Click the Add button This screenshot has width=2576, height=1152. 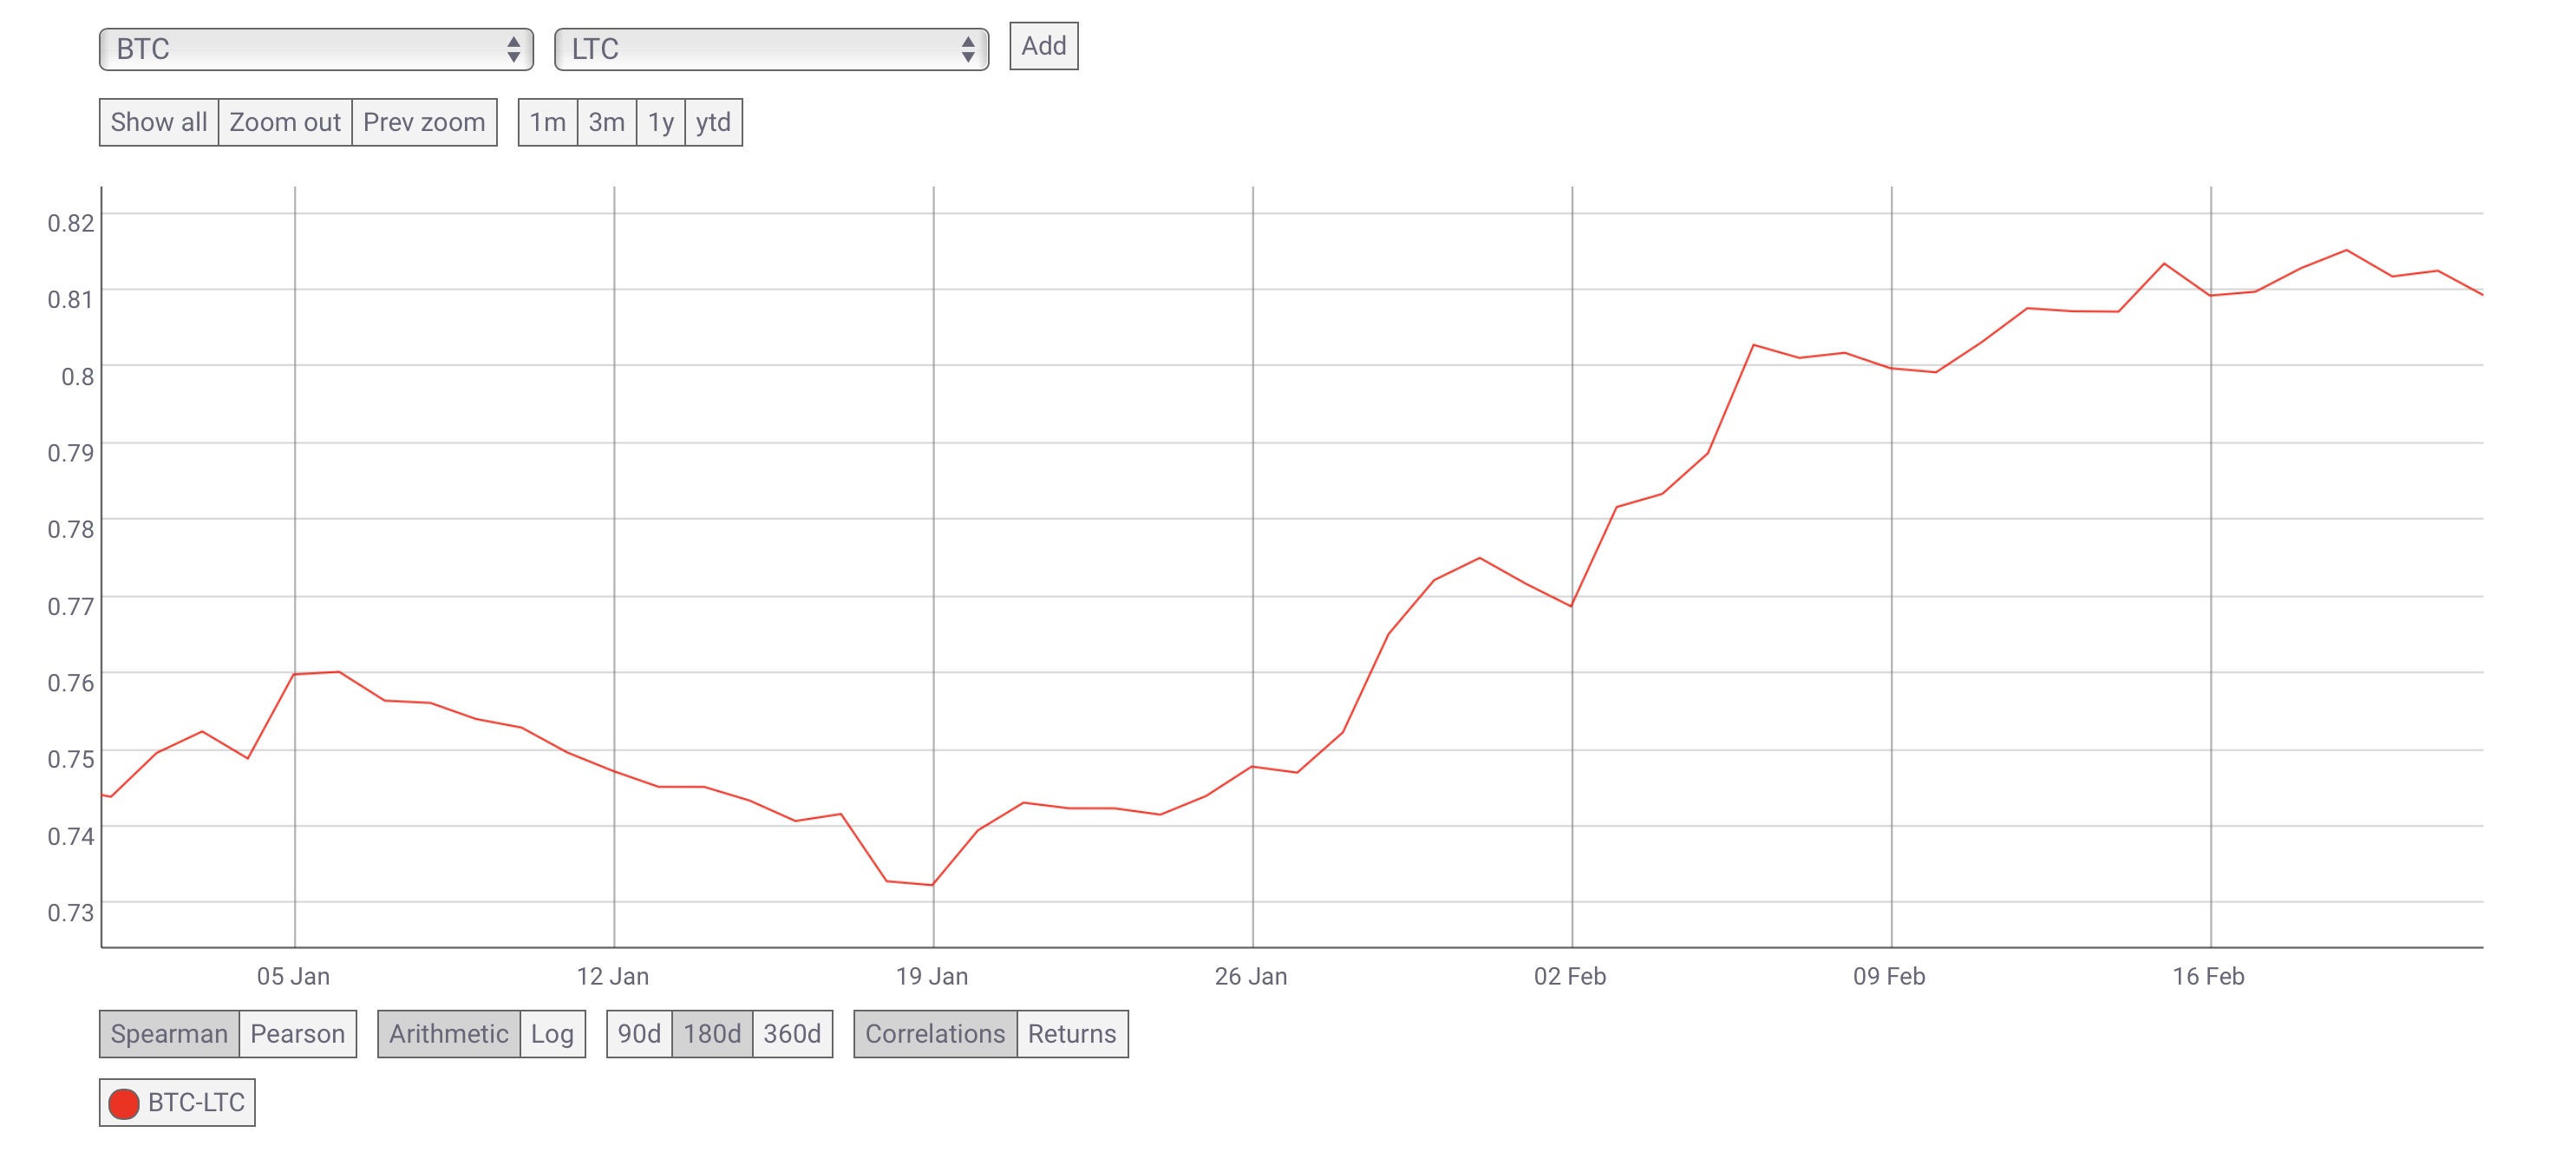(x=1043, y=46)
